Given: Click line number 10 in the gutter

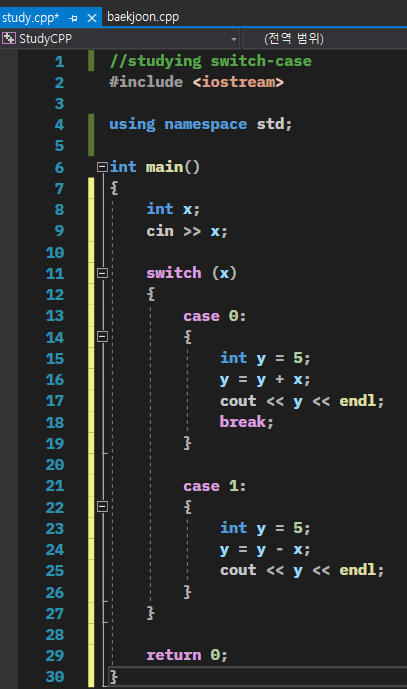Looking at the screenshot, I should tap(55, 252).
